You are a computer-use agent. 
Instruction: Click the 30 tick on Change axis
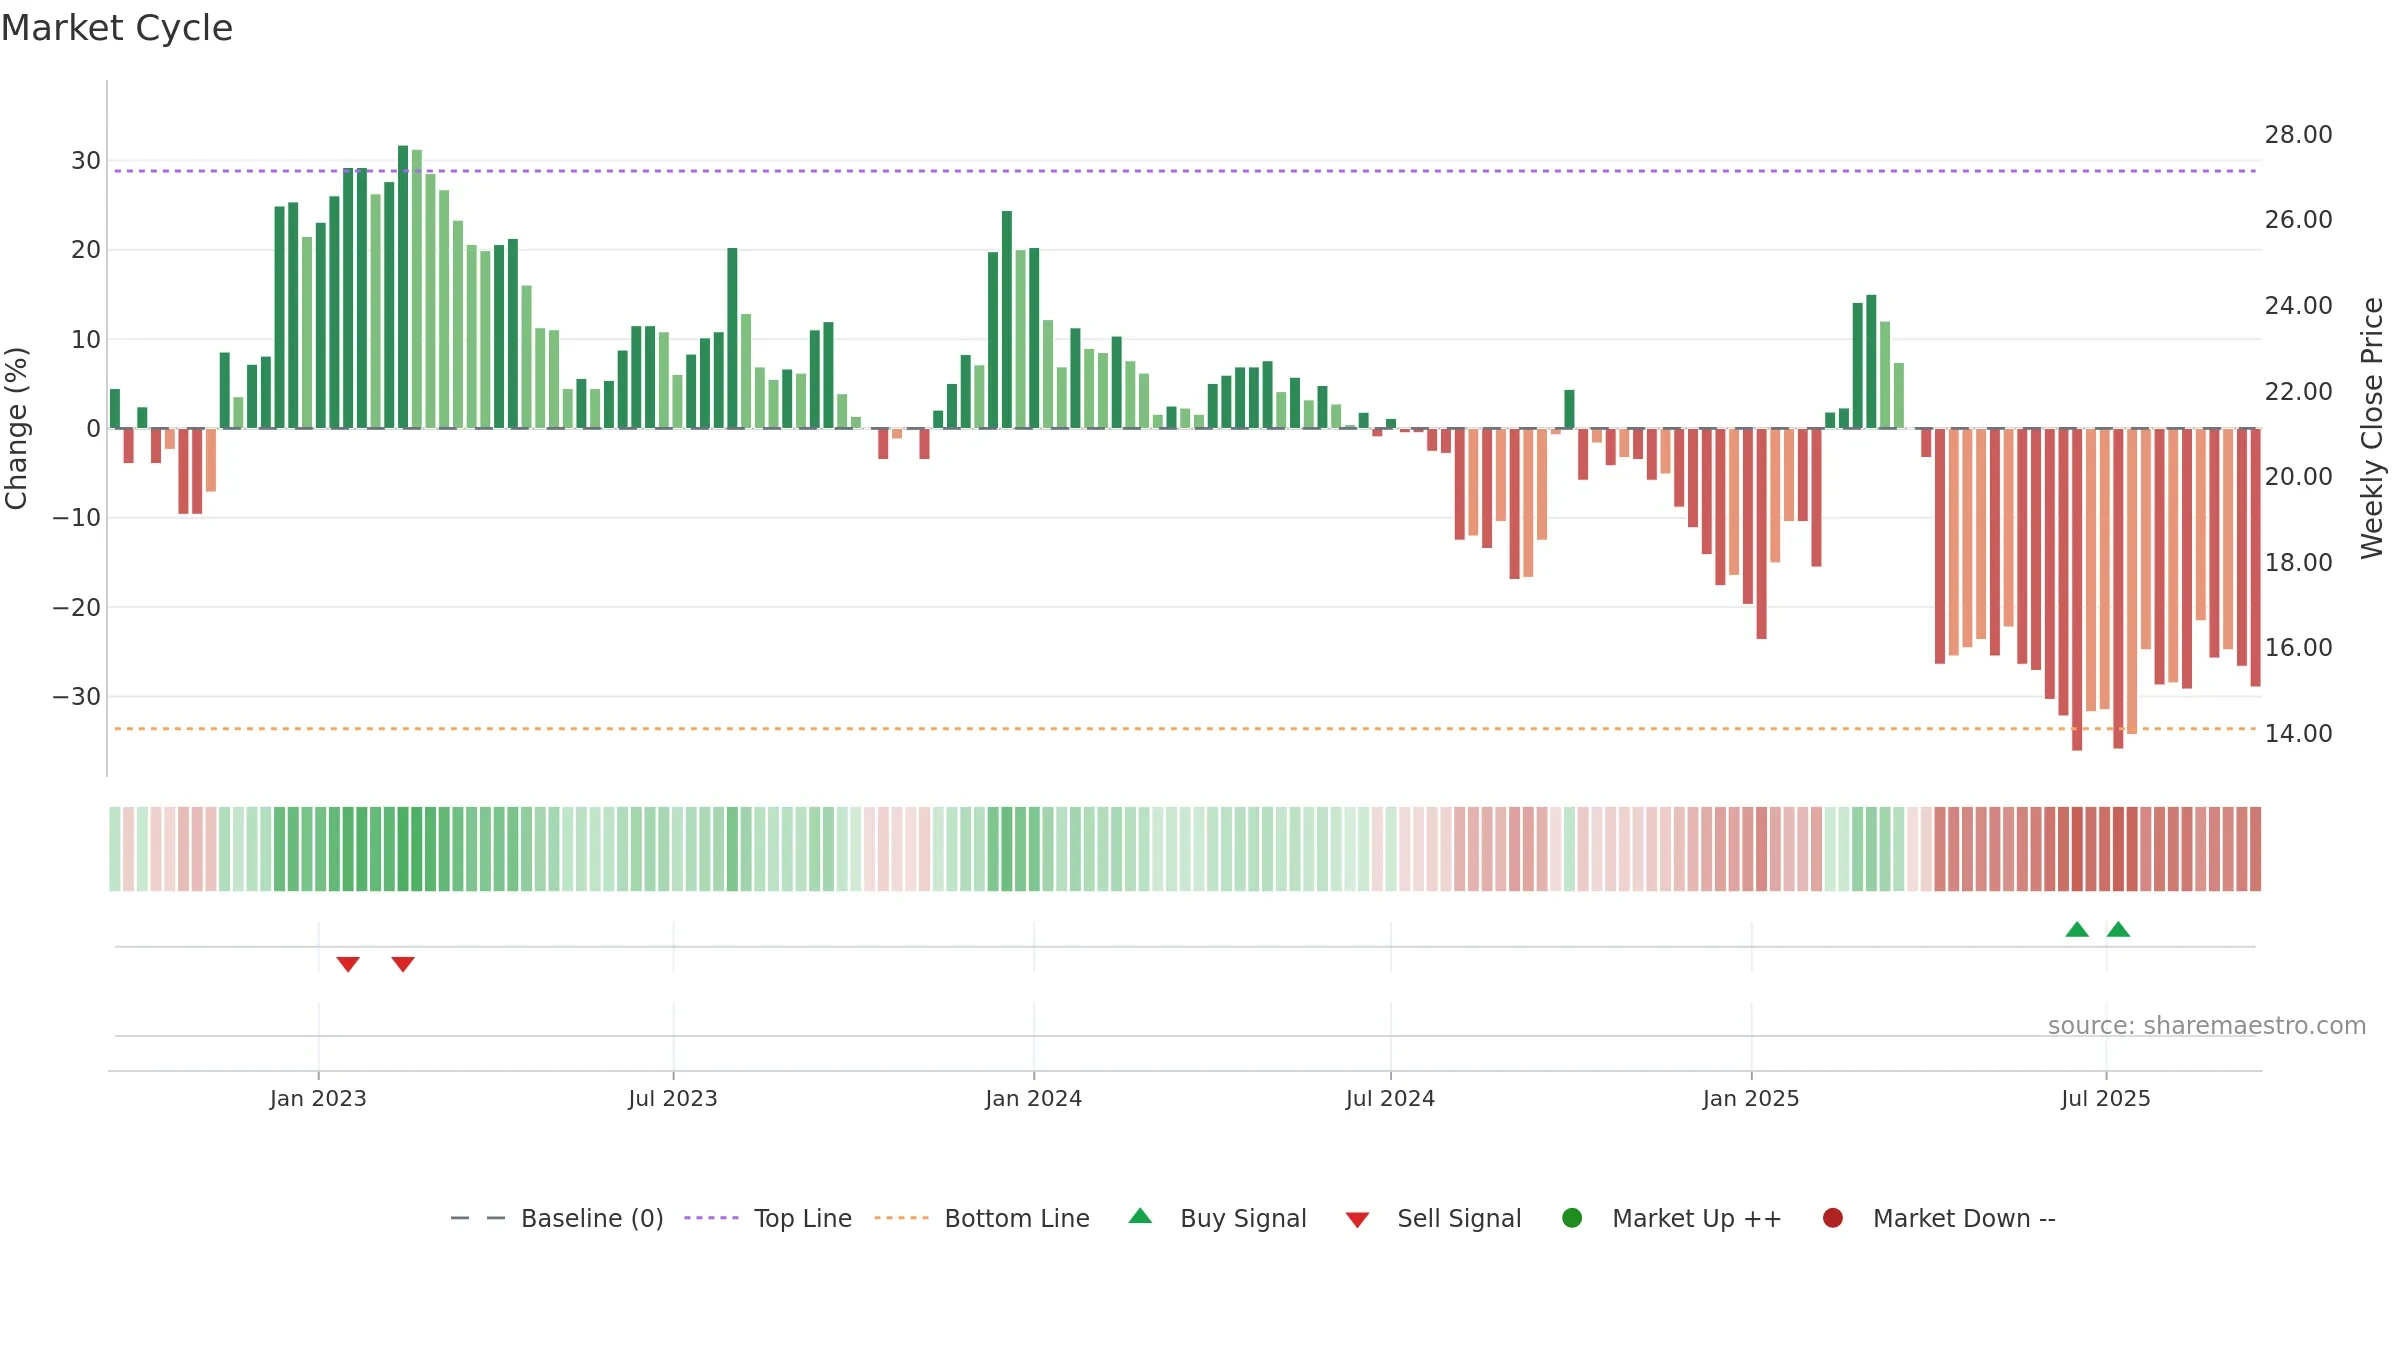click(86, 161)
